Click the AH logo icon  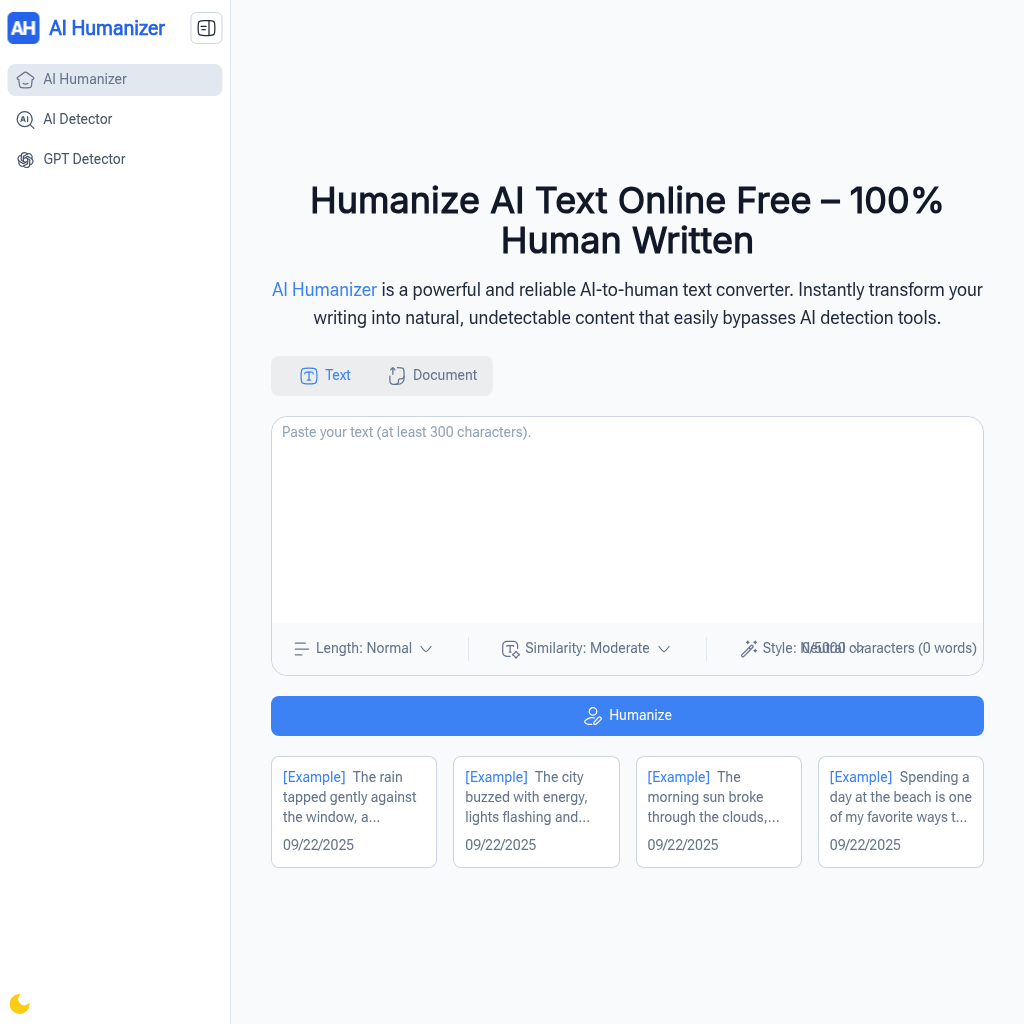point(23,28)
